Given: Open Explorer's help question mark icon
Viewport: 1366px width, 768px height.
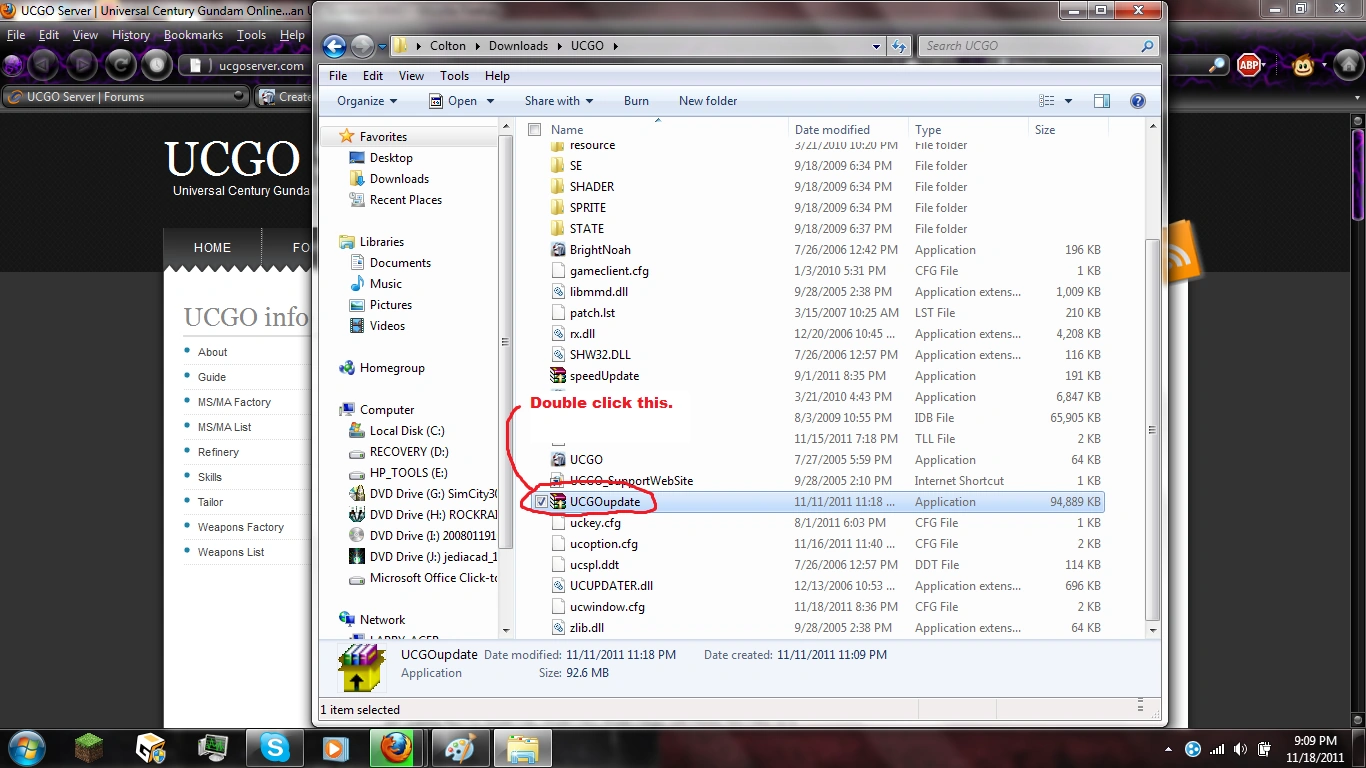Looking at the screenshot, I should pos(1137,101).
